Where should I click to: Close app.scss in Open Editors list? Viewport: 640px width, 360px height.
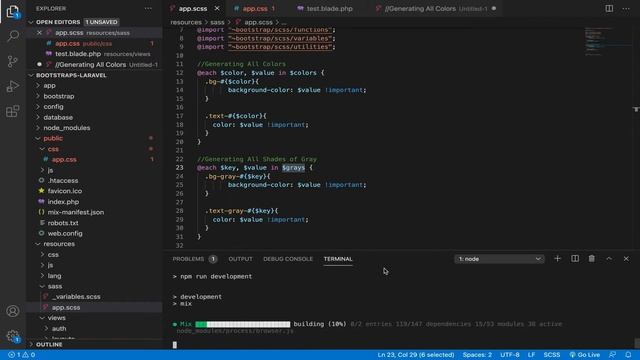tap(39, 33)
